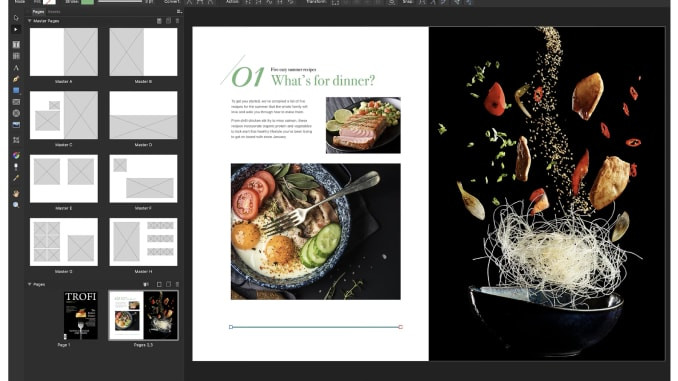Image resolution: width=678 pixels, height=381 pixels.
Task: Select the Move tool arrow
Action: (x=16, y=18)
